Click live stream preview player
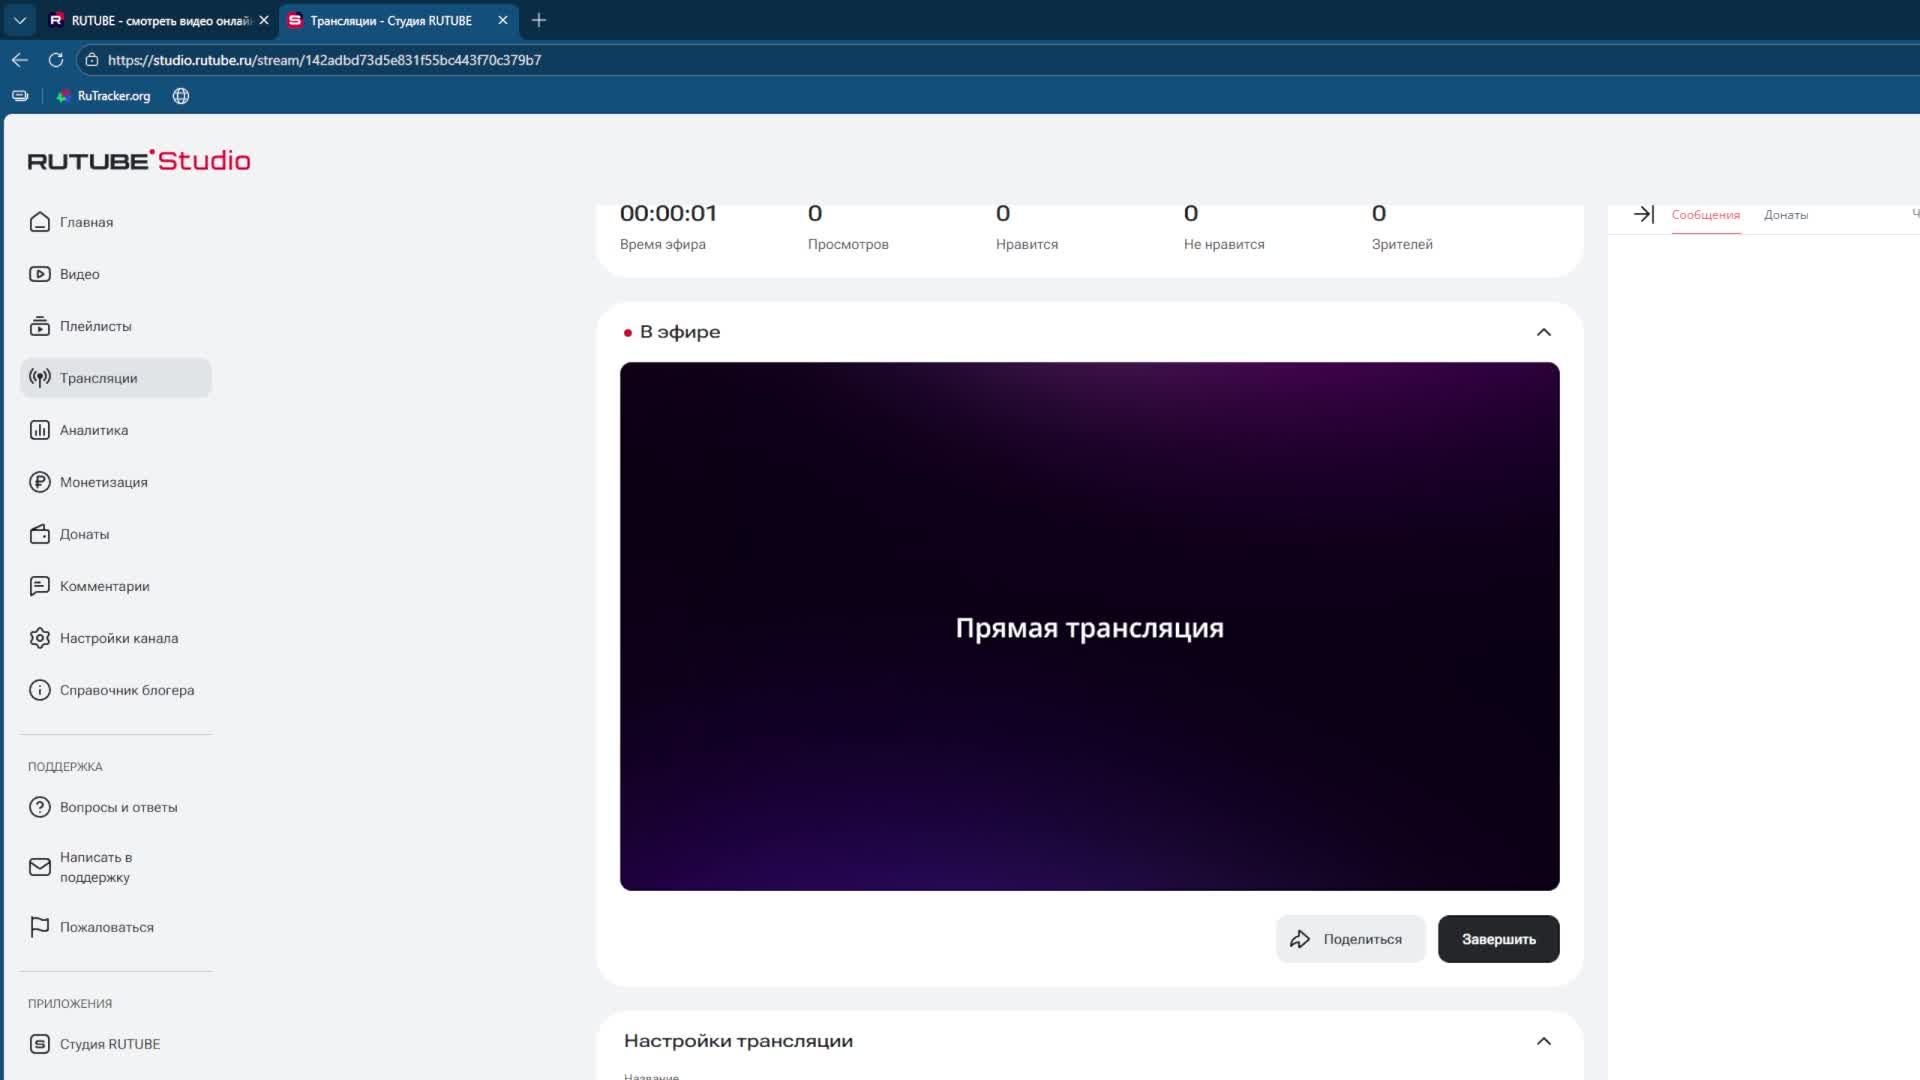The width and height of the screenshot is (1920, 1080). click(x=1089, y=626)
